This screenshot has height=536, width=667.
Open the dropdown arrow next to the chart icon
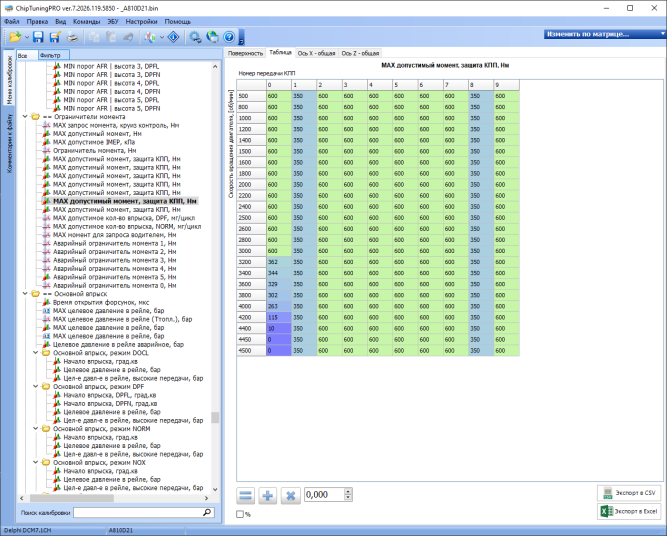pyautogui.click(x=162, y=37)
